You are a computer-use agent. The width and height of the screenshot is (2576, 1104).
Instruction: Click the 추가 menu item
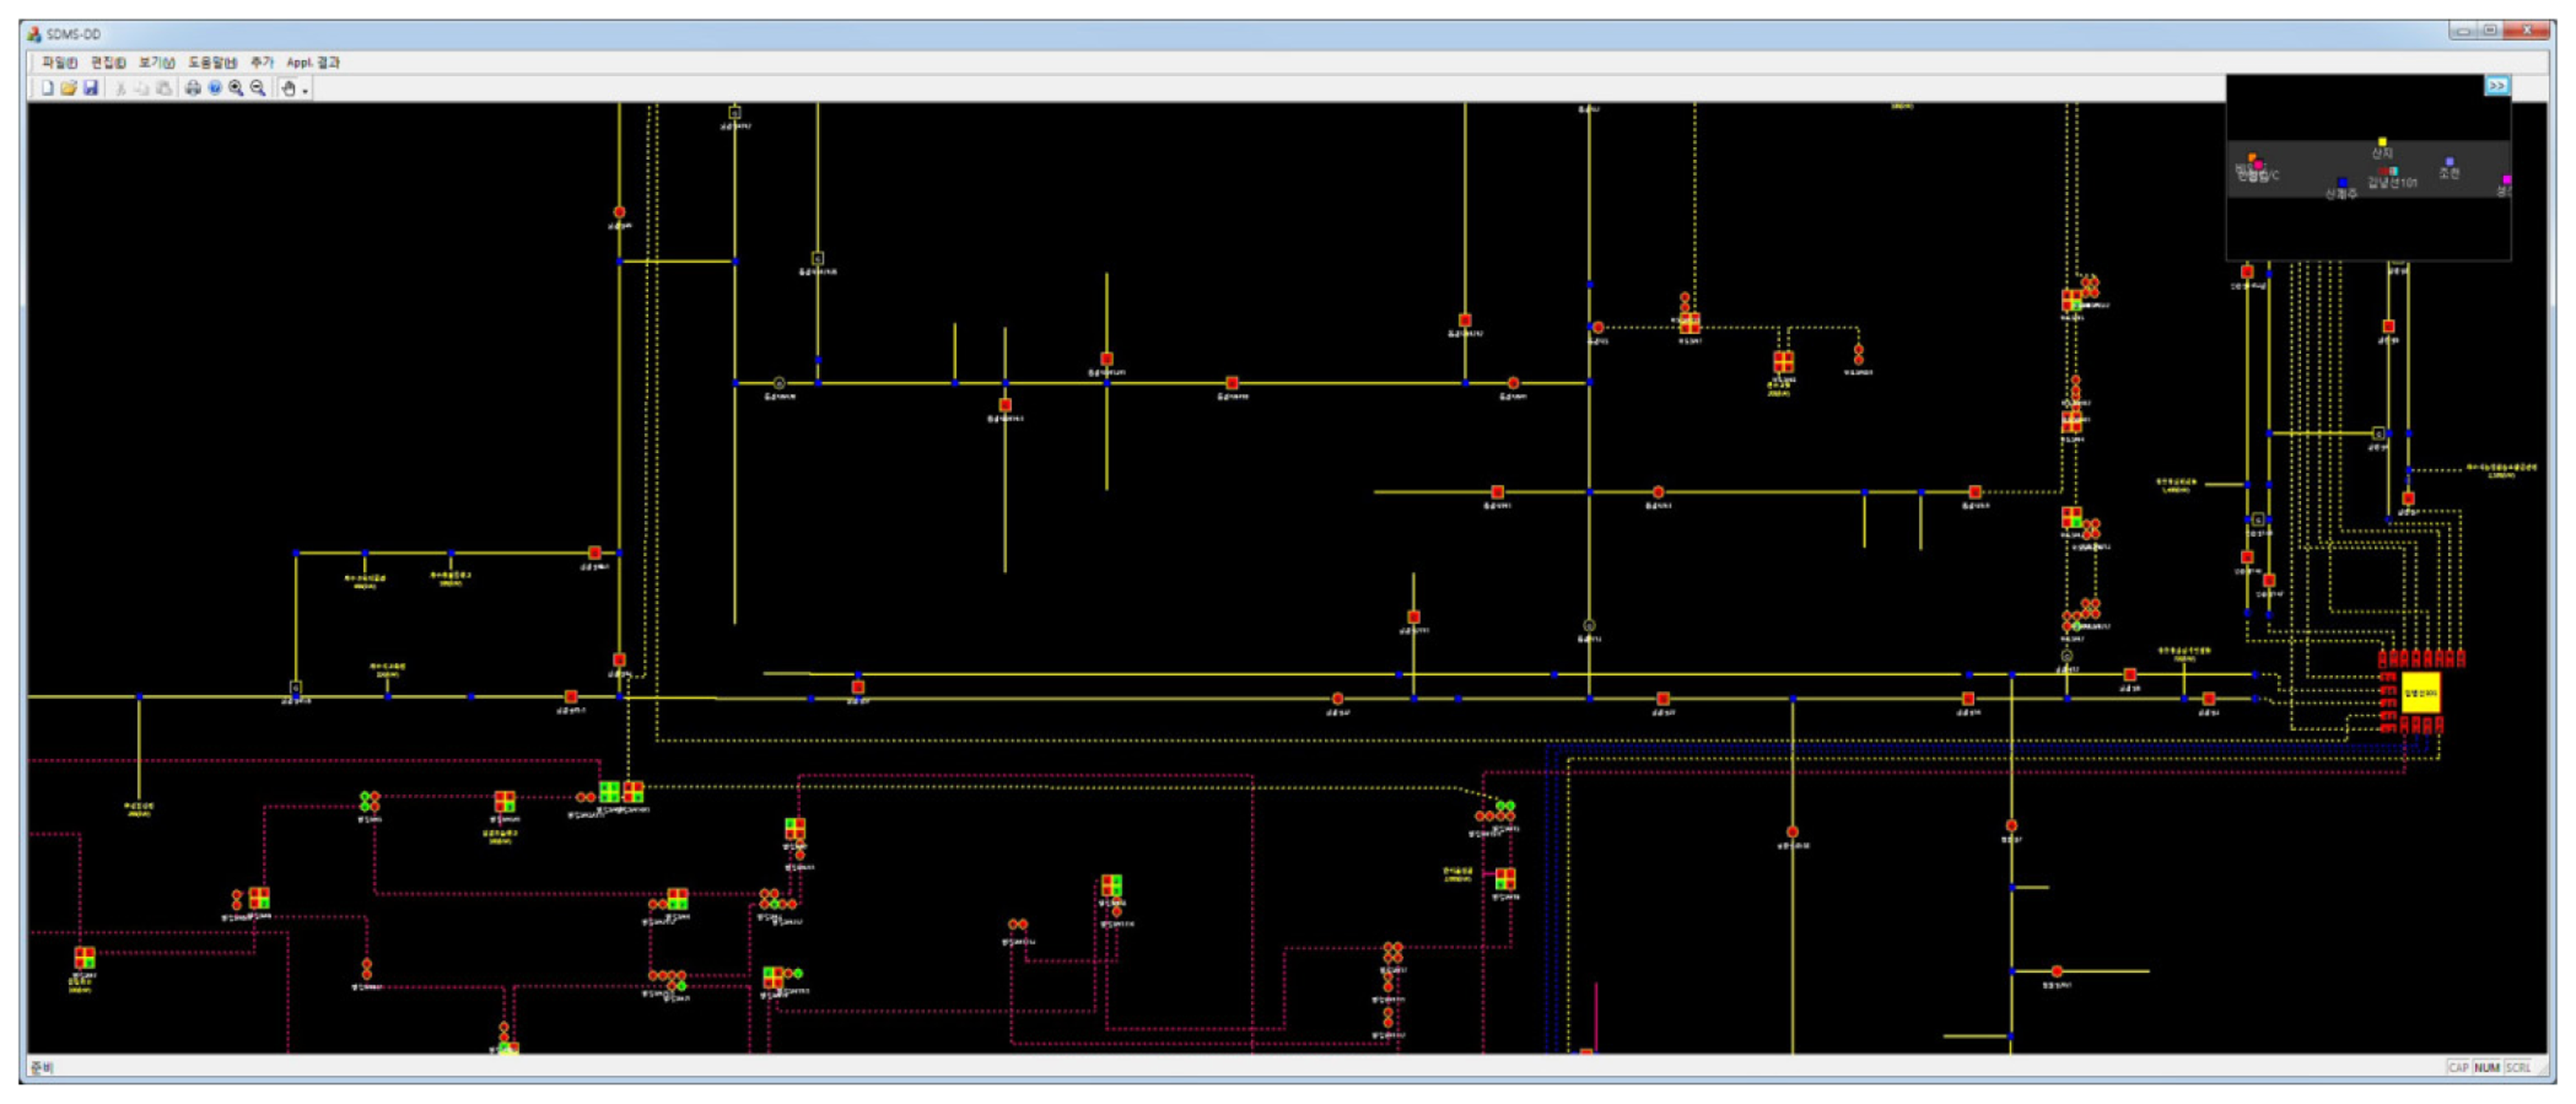262,62
